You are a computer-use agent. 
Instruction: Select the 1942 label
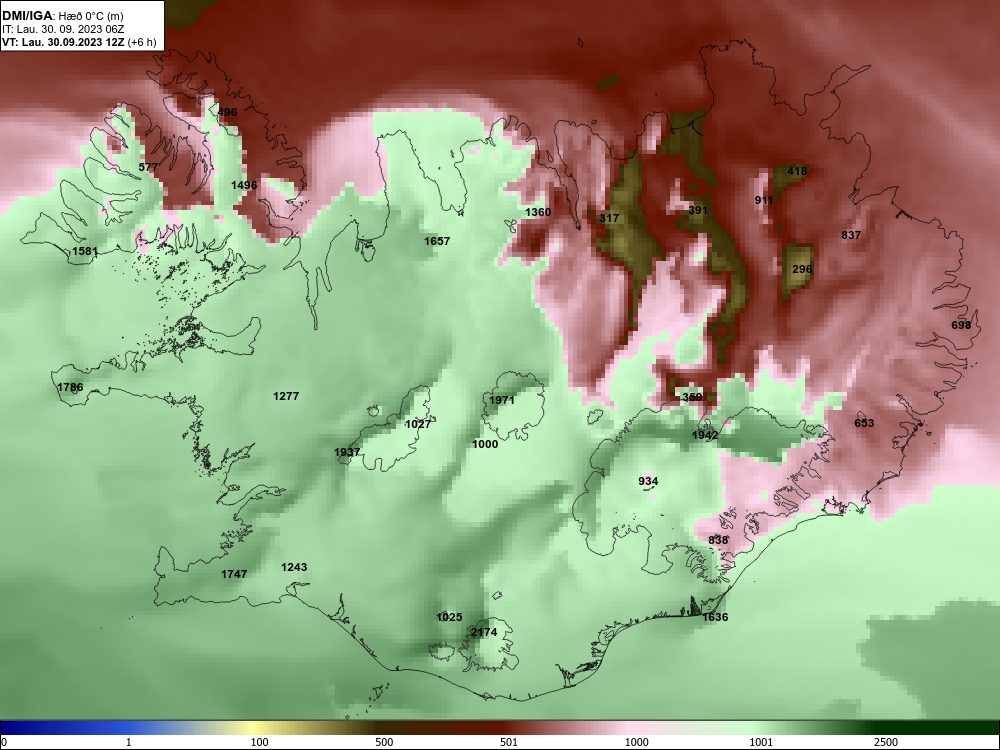click(x=705, y=436)
